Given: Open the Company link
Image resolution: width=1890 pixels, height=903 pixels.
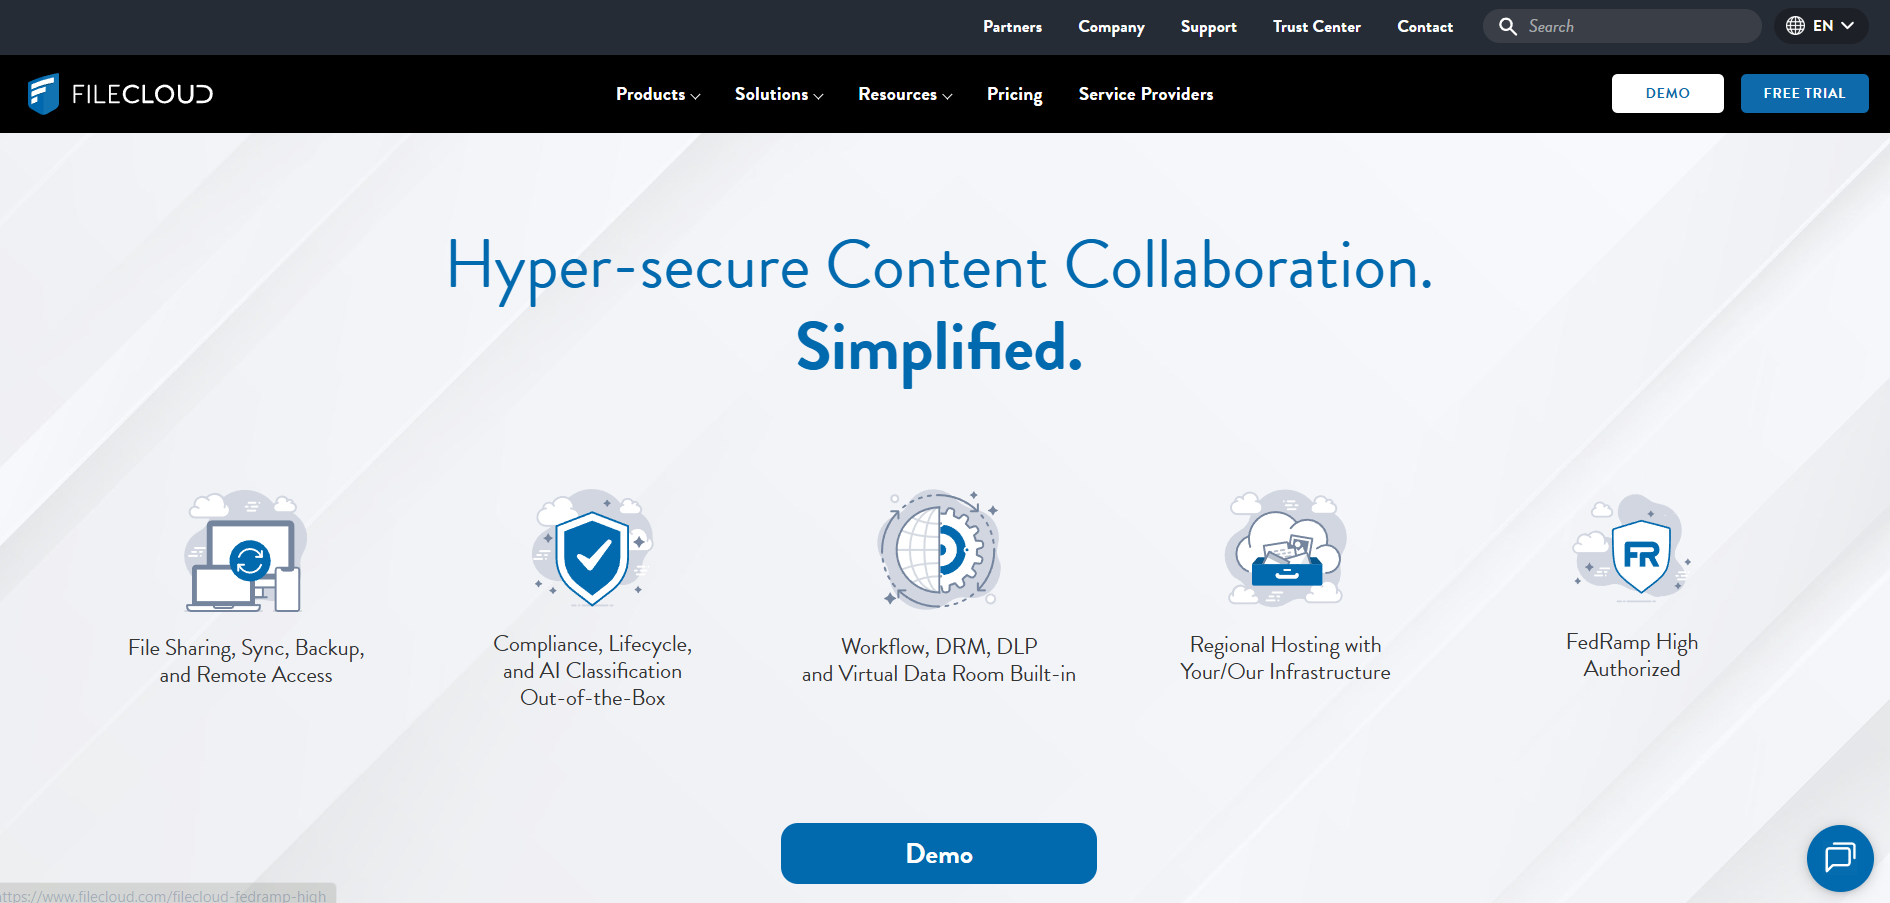Looking at the screenshot, I should click(x=1111, y=27).
